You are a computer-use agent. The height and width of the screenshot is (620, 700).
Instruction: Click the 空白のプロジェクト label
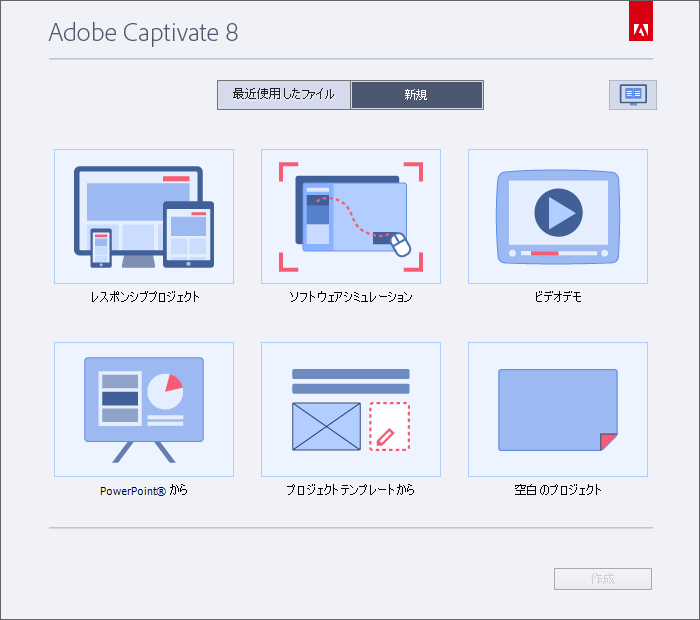[557, 490]
